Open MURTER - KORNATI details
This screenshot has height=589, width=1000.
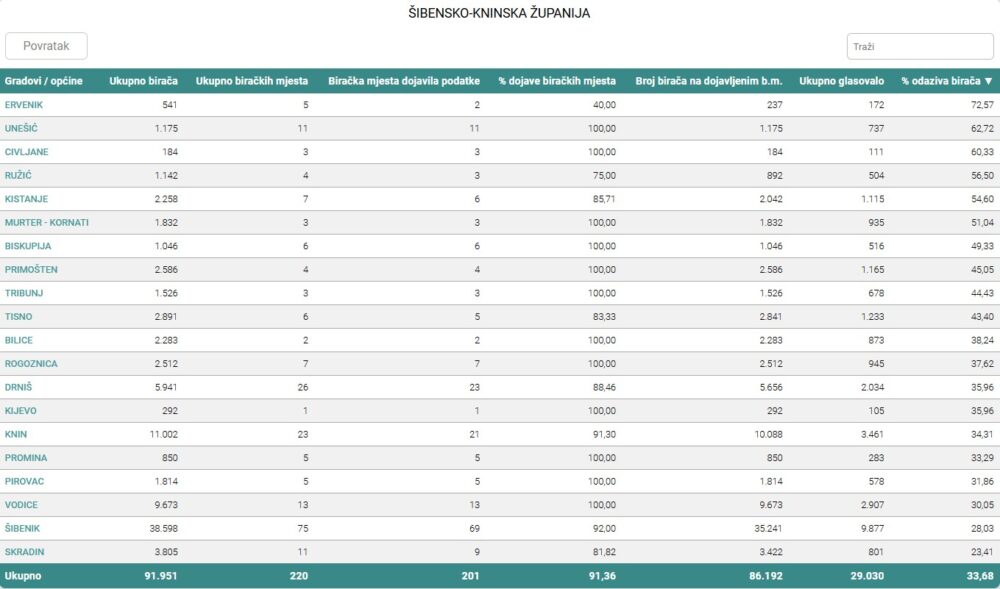click(x=47, y=222)
